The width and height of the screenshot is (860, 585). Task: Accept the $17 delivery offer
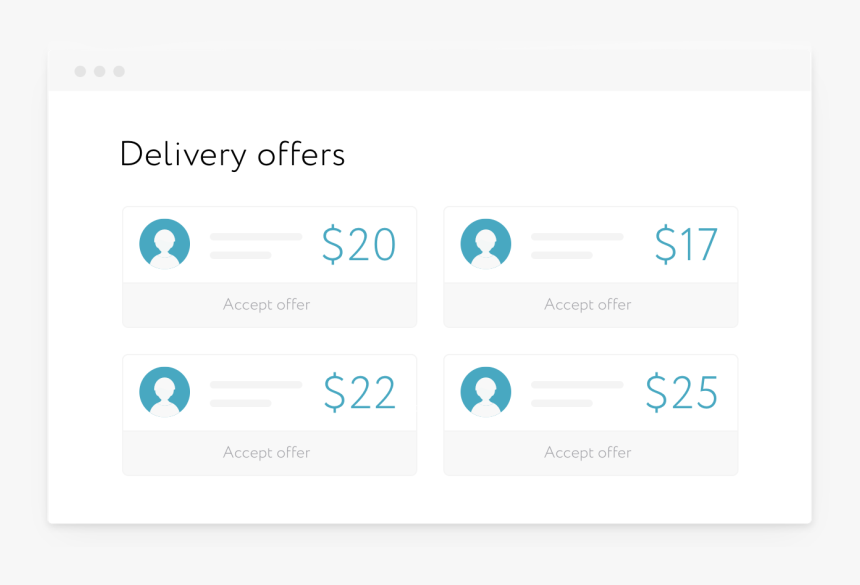click(591, 305)
